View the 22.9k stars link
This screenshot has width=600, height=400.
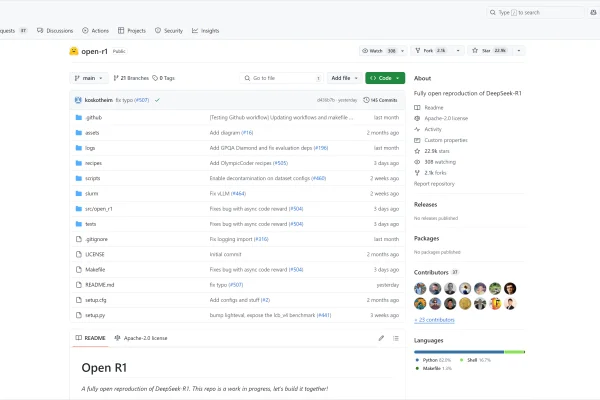click(432, 151)
